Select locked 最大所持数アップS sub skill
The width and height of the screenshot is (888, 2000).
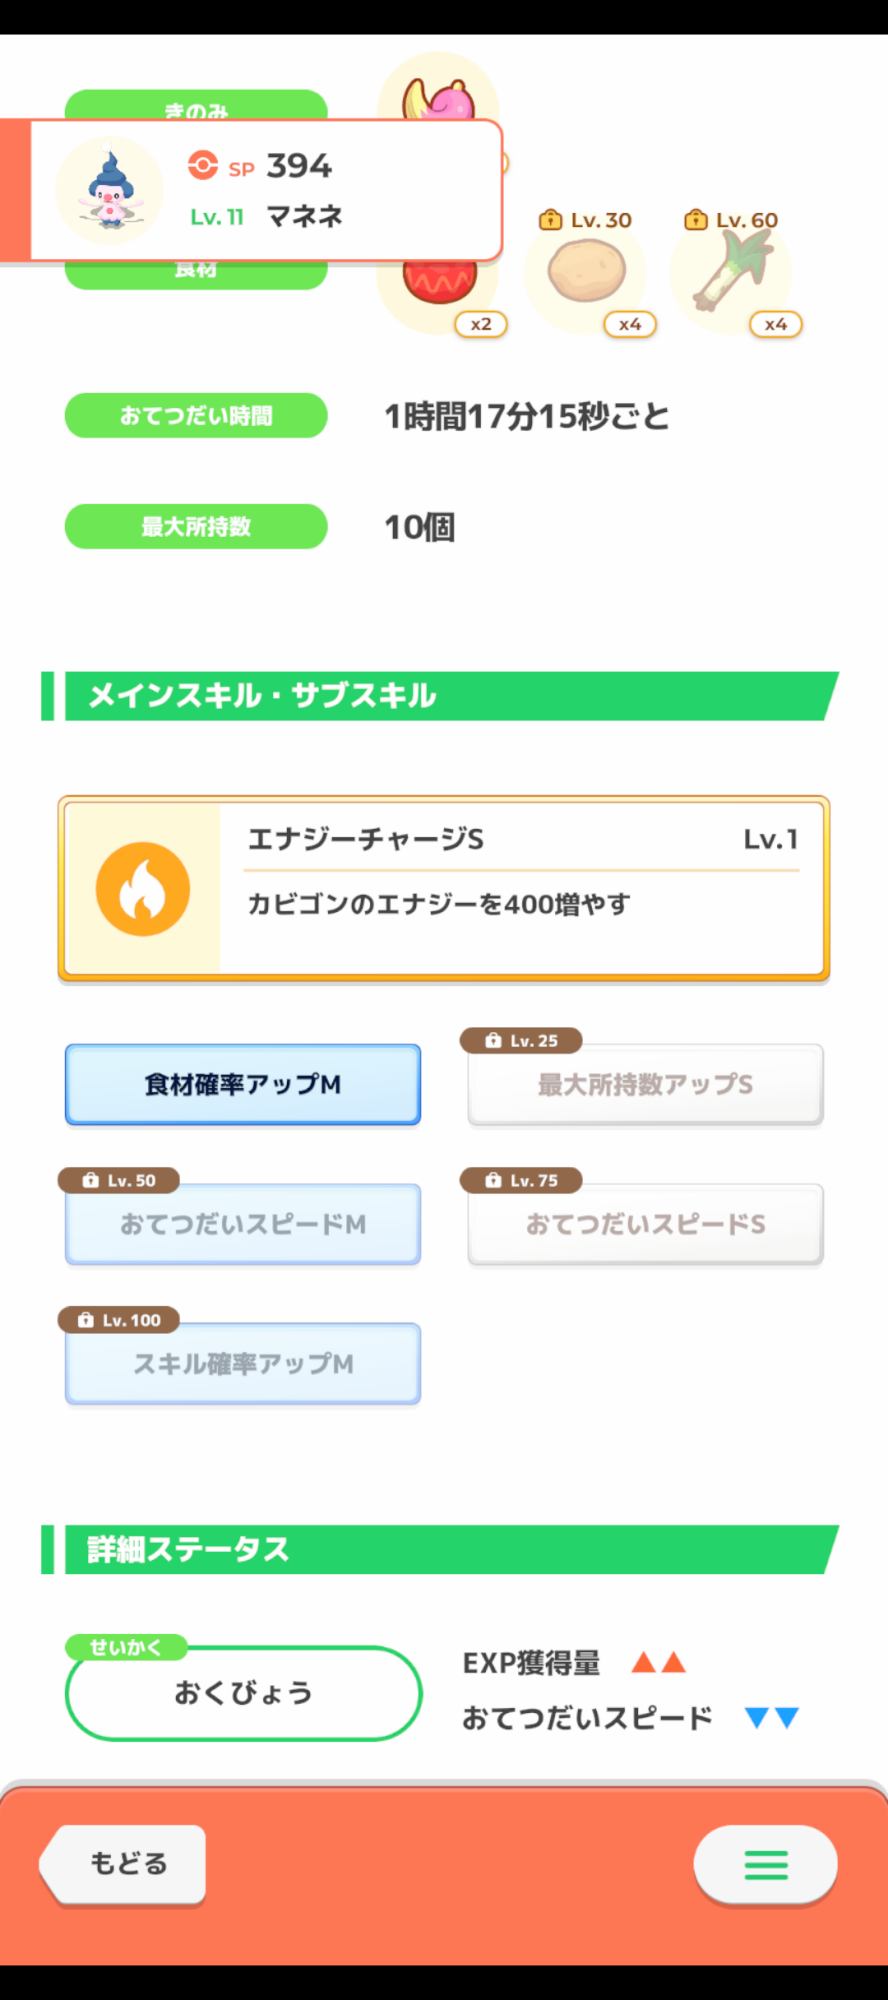pyautogui.click(x=645, y=1084)
